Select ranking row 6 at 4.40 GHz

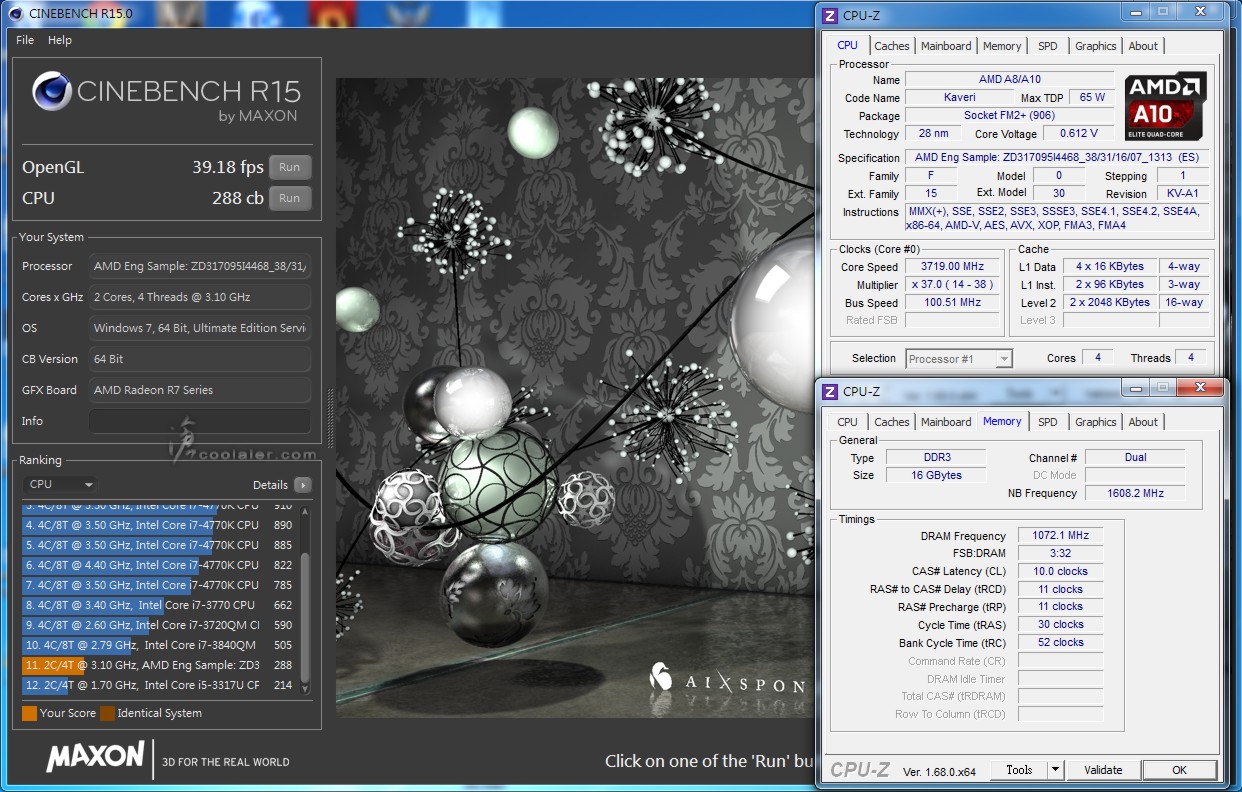point(160,565)
